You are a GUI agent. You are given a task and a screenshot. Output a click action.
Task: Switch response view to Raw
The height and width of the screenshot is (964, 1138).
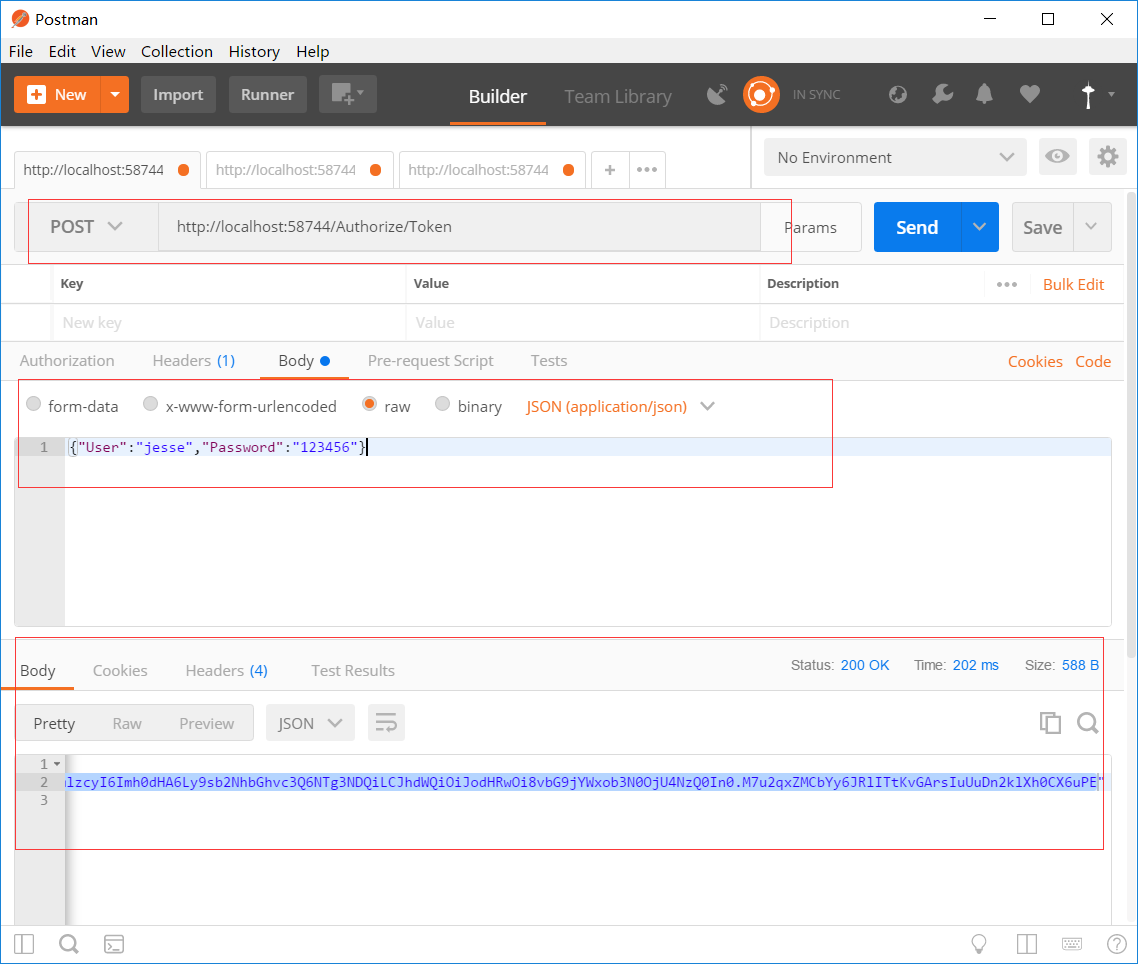click(127, 724)
